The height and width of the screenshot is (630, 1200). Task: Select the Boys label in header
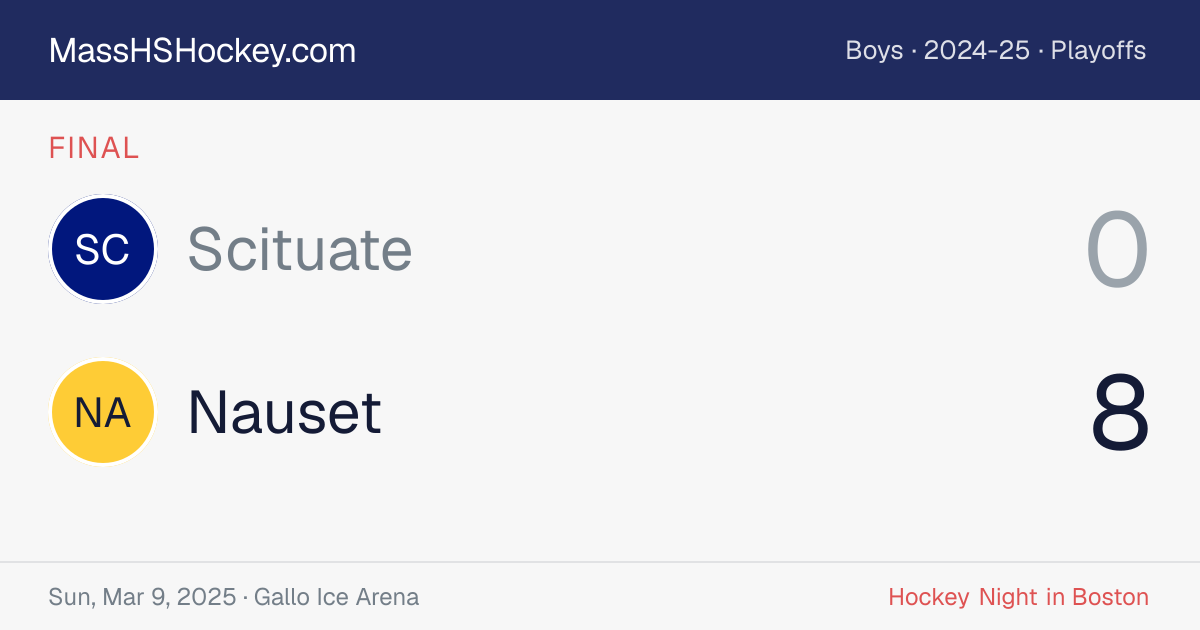pyautogui.click(x=874, y=51)
